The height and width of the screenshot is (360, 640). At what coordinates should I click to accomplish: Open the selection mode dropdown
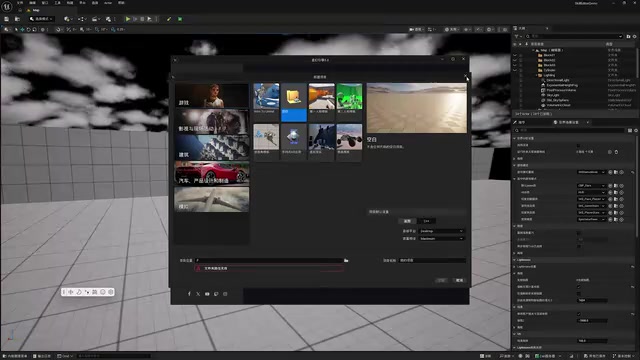coord(41,19)
